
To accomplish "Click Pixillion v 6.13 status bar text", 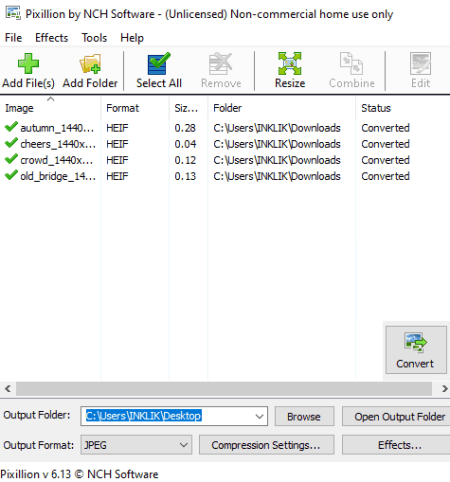I will click(79, 474).
